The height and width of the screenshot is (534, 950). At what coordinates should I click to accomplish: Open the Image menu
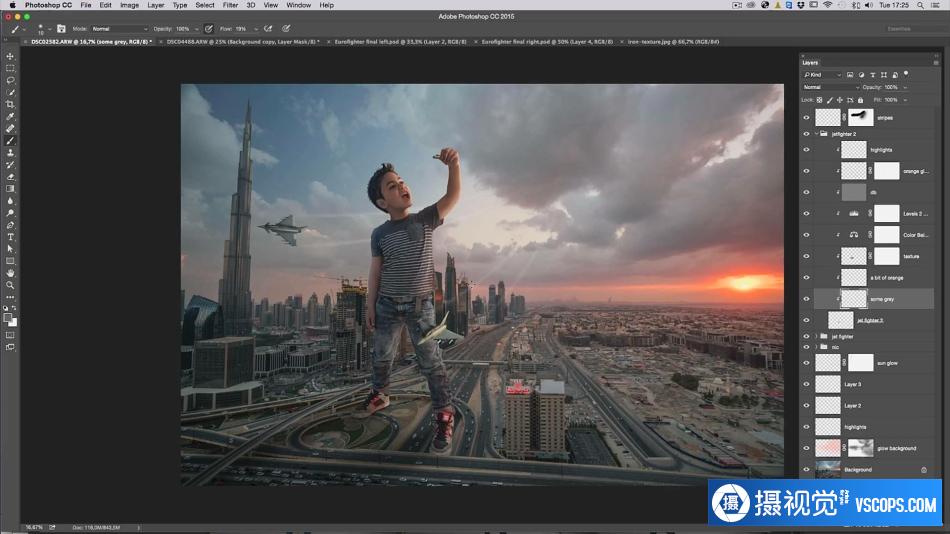[x=129, y=5]
